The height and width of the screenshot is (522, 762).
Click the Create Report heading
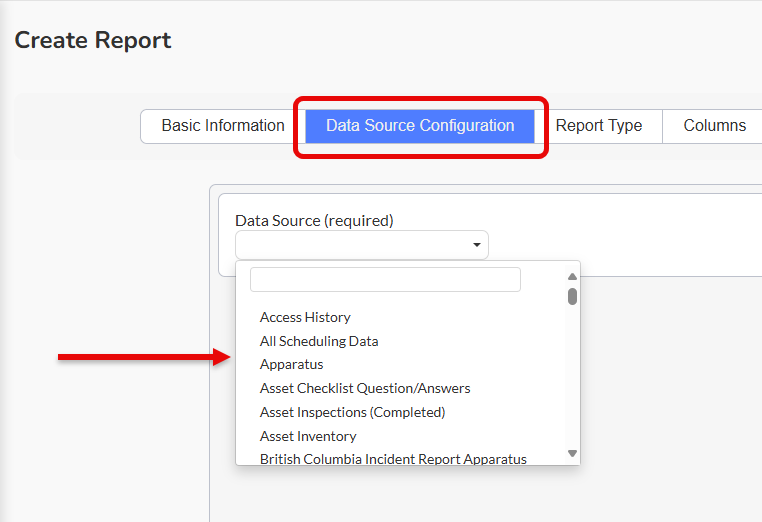[93, 41]
